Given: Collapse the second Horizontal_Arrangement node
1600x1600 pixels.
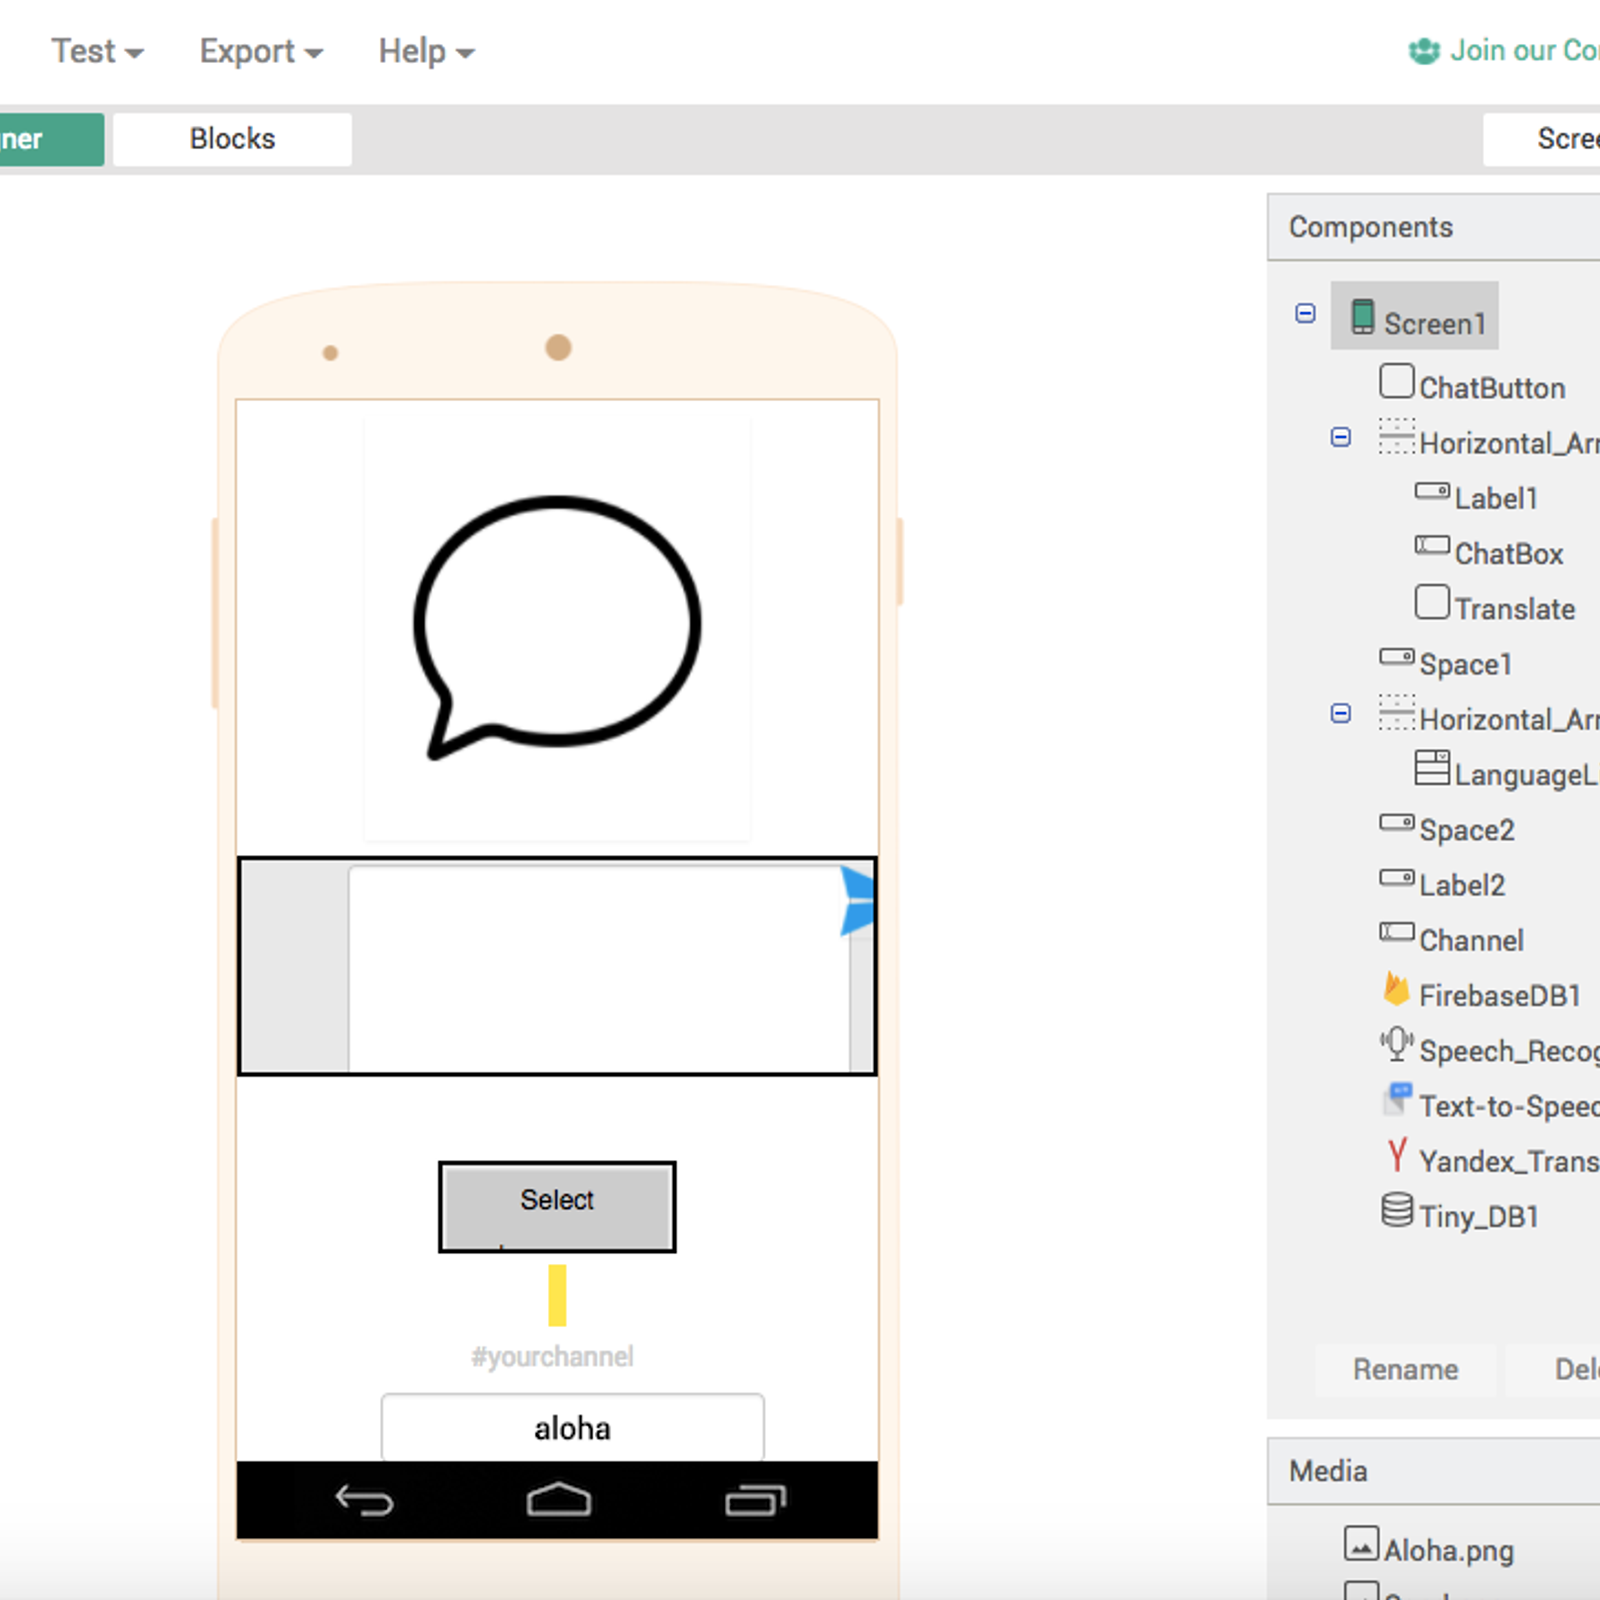Looking at the screenshot, I should click(1341, 713).
